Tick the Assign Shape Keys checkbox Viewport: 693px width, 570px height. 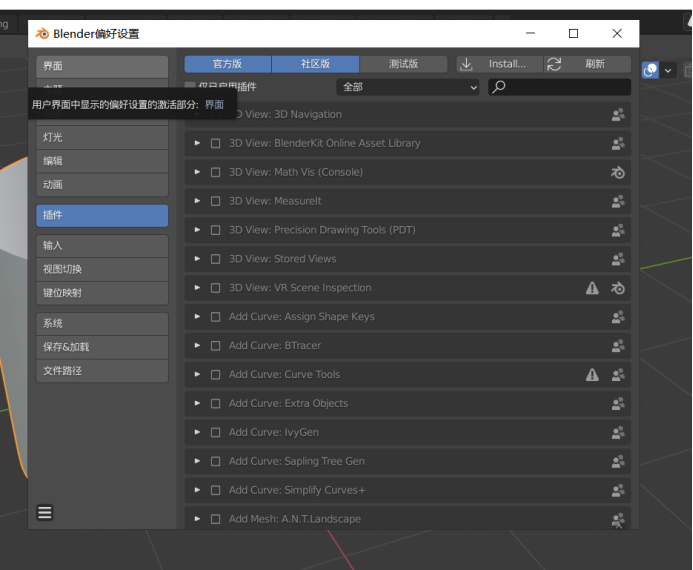(x=215, y=317)
